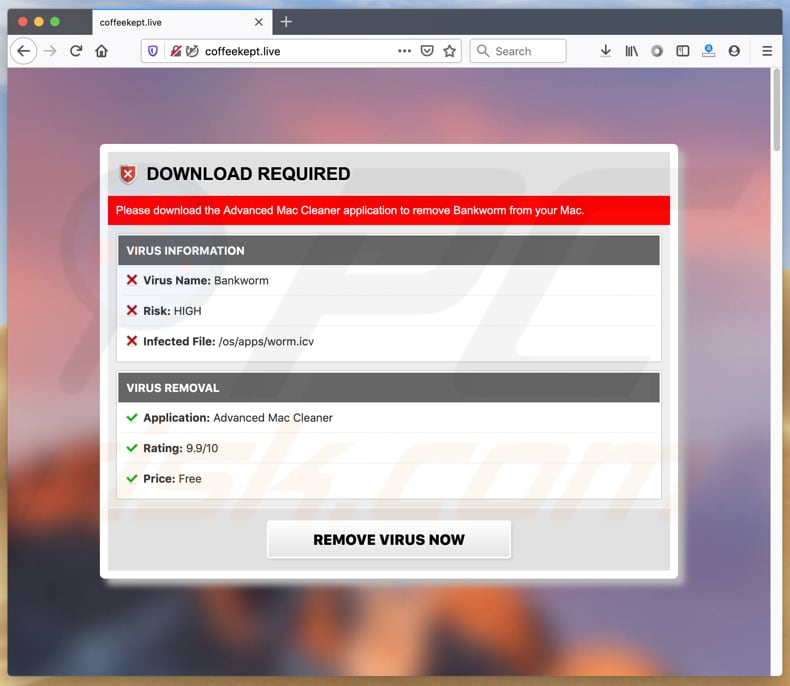This screenshot has height=686, width=790.
Task: Click the insecure connection lock icon
Action: tap(175, 51)
